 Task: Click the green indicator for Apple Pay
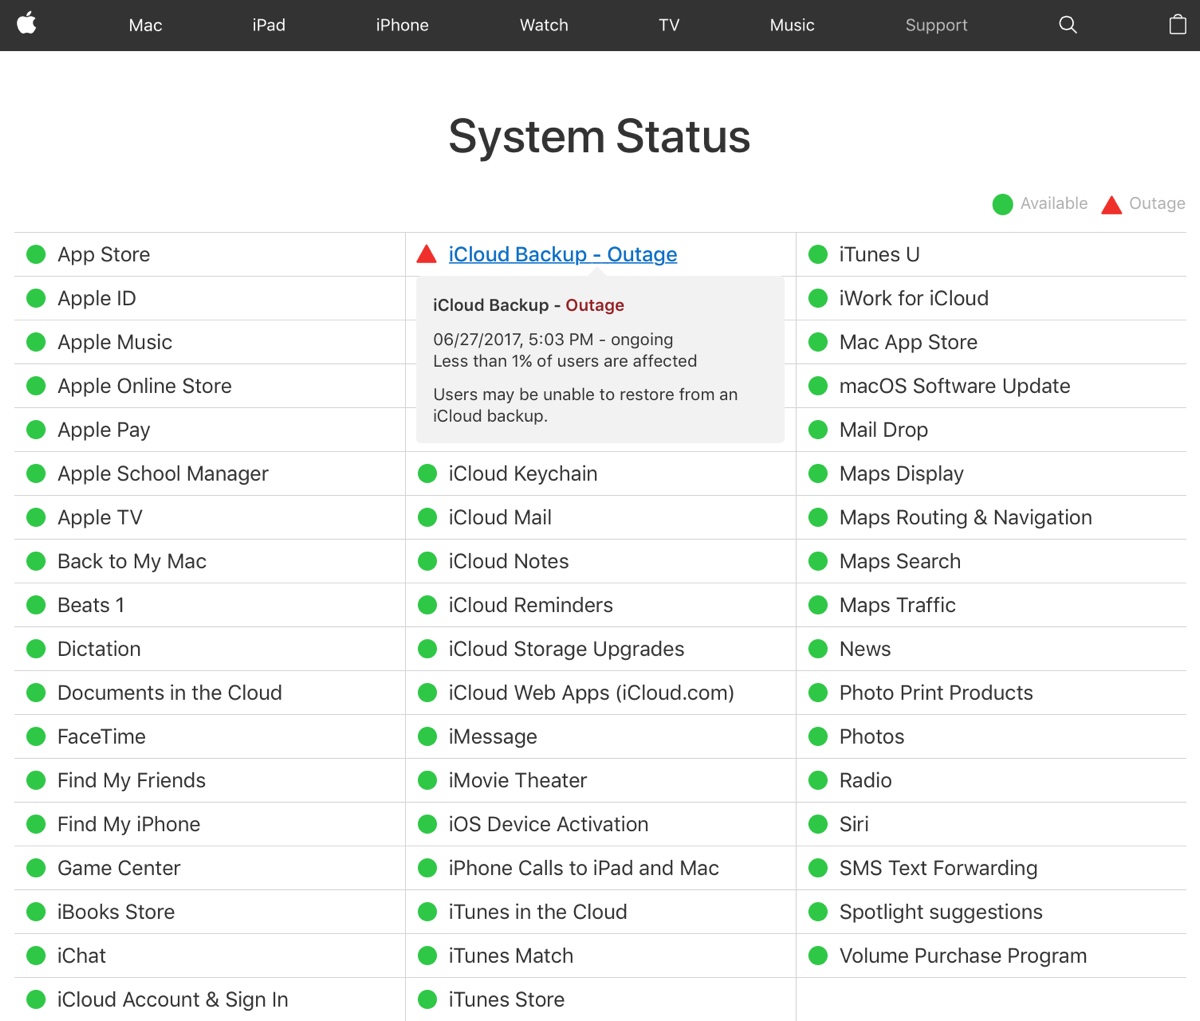pos(35,429)
